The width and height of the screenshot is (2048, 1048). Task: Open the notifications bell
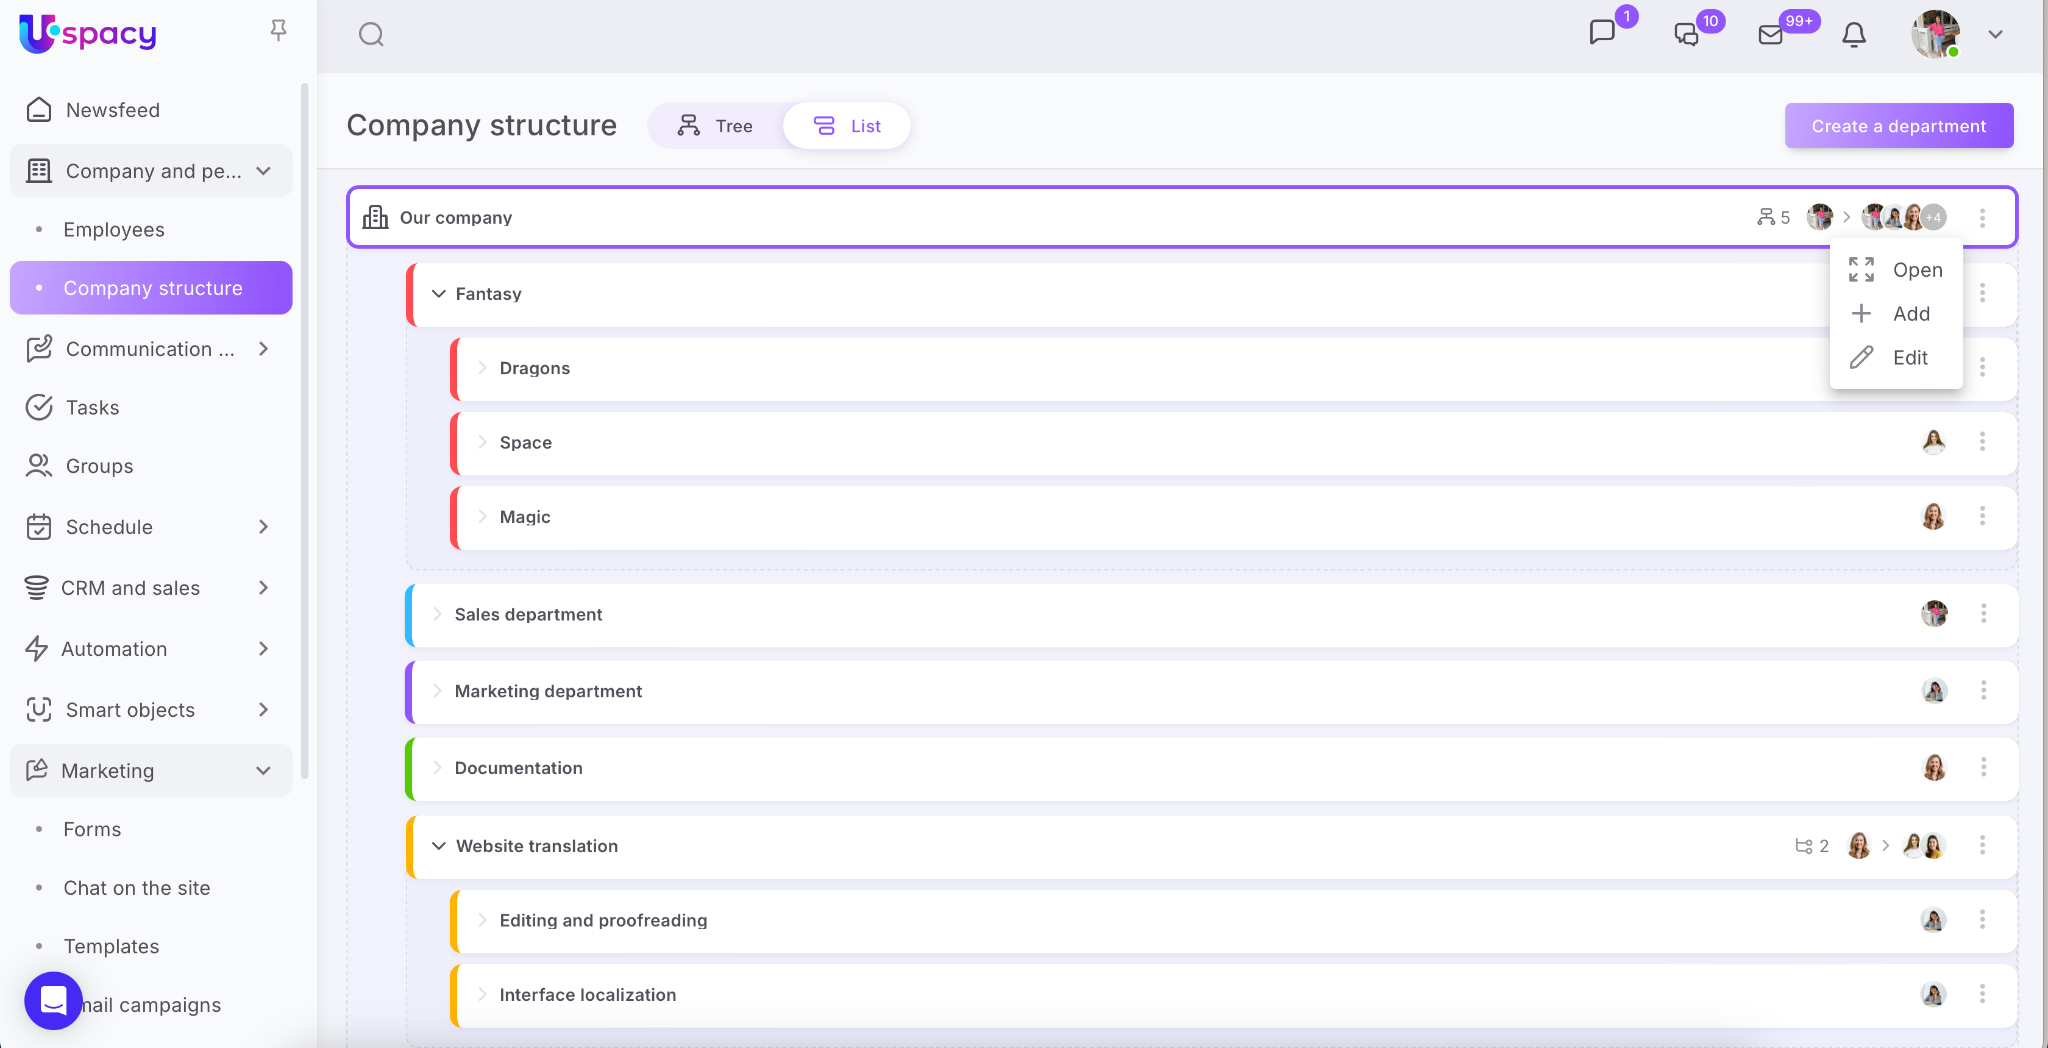tap(1854, 35)
